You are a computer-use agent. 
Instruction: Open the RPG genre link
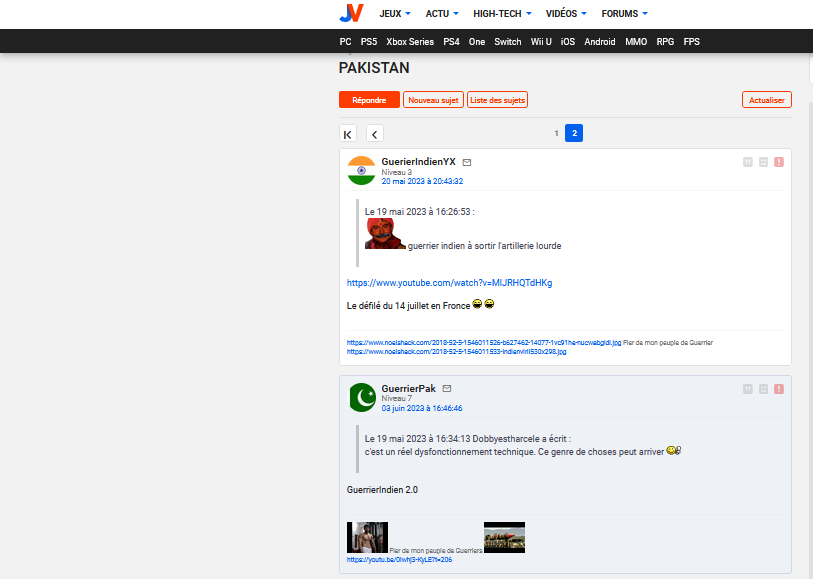pyautogui.click(x=665, y=42)
